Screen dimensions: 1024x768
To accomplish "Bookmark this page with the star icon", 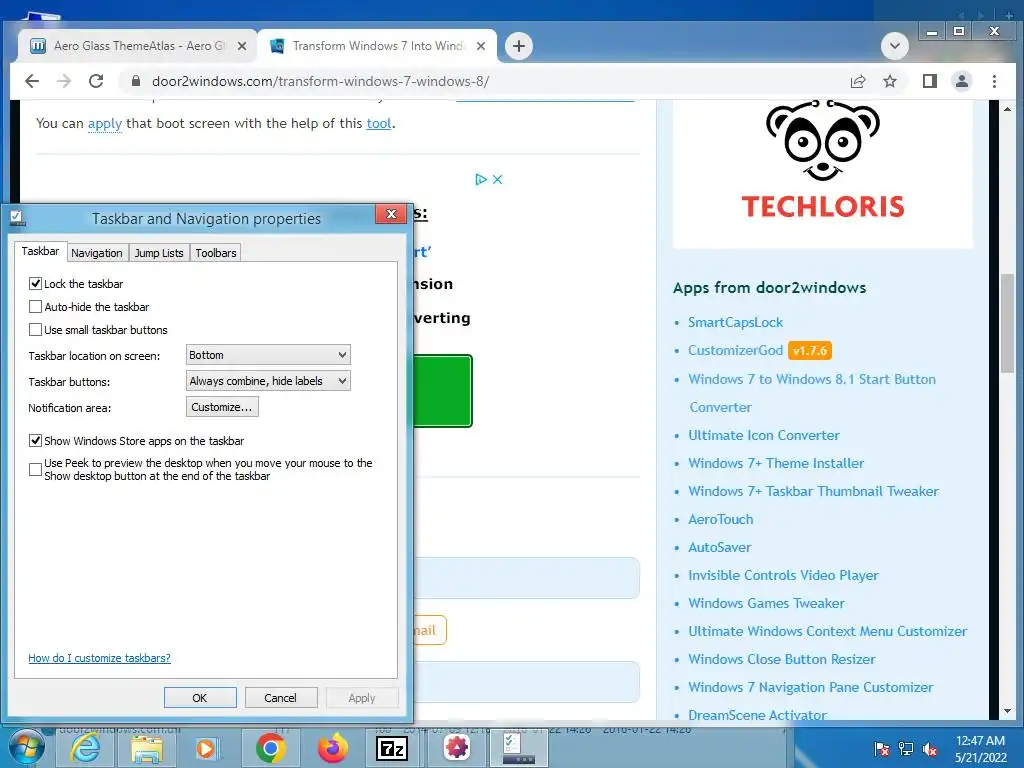I will coord(890,81).
